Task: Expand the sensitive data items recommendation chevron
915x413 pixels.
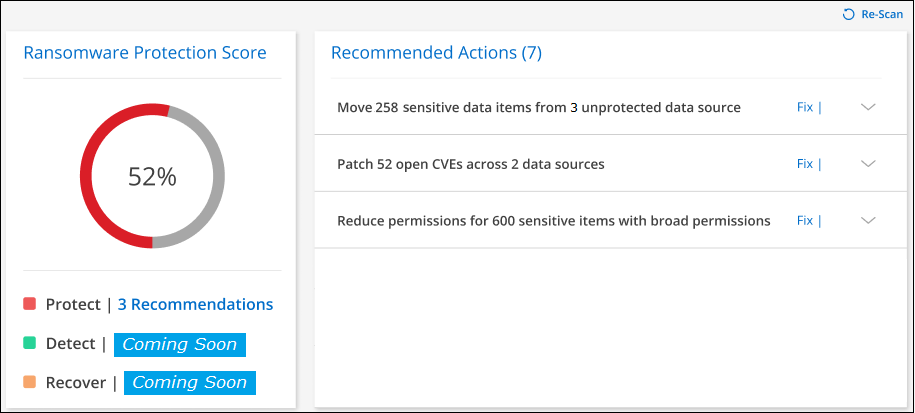Action: [868, 108]
